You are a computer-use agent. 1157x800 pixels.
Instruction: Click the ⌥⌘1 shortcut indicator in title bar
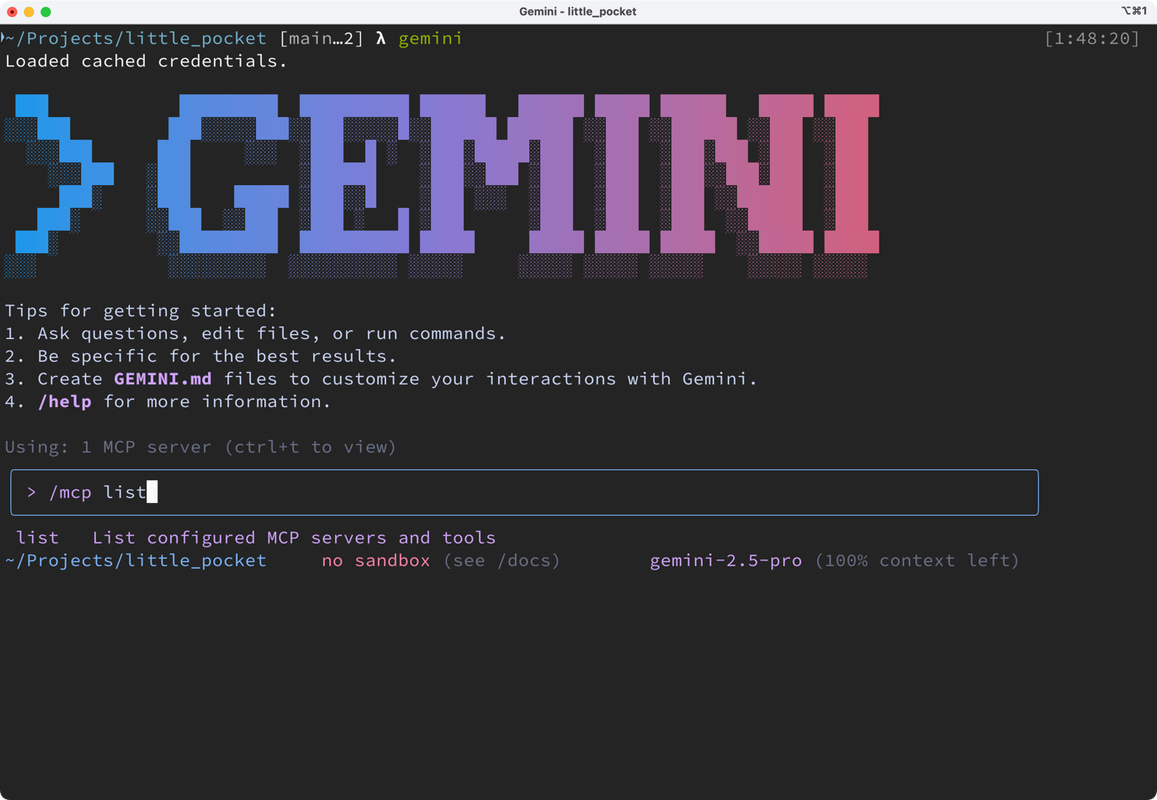click(x=1134, y=11)
